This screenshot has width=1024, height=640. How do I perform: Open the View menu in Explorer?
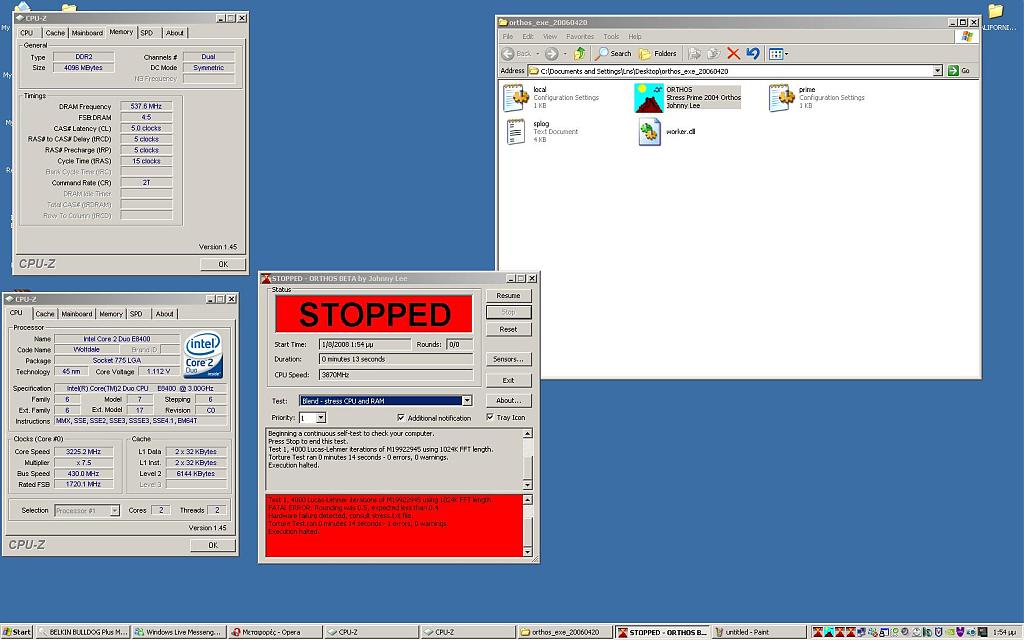550,37
